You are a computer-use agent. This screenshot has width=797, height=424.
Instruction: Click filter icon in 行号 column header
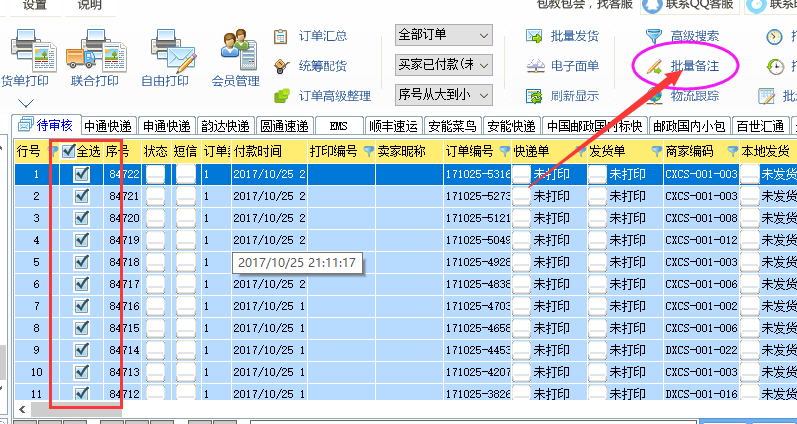(52, 151)
